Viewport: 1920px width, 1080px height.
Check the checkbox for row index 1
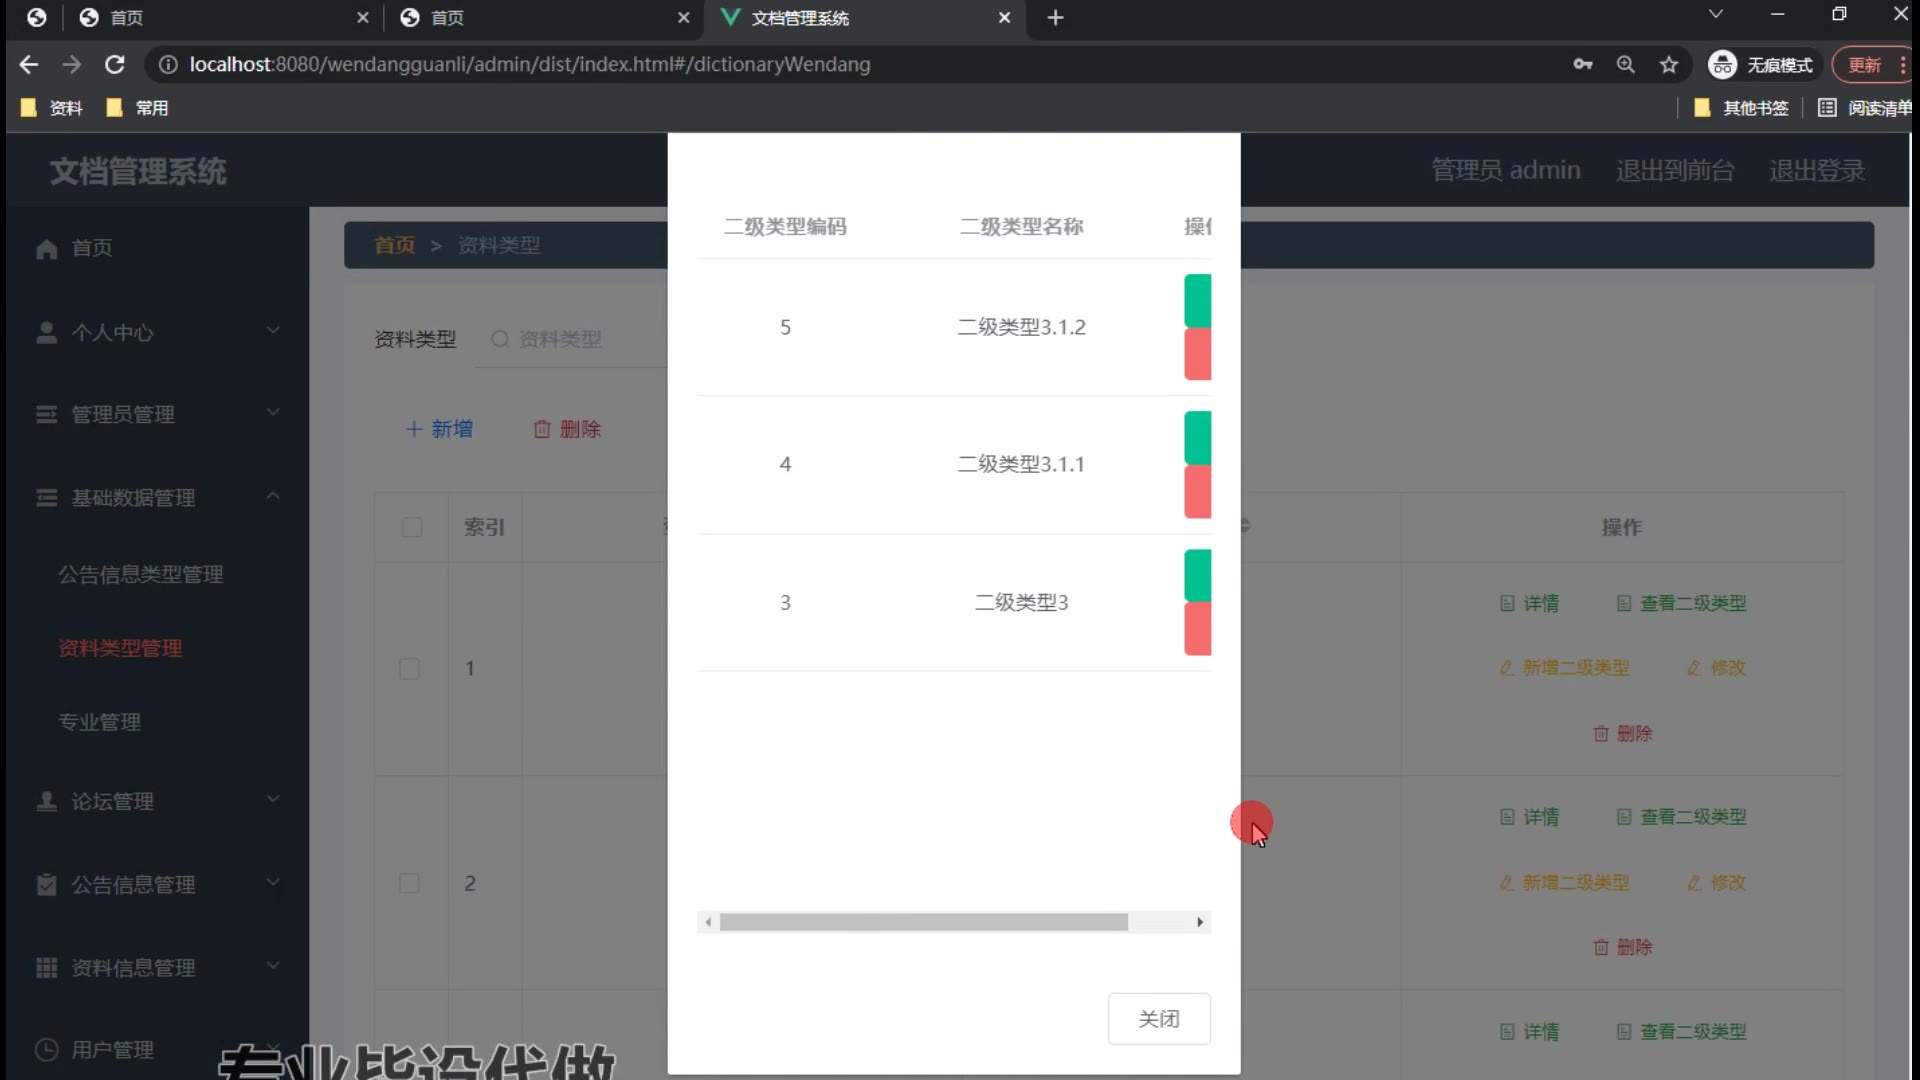[410, 669]
